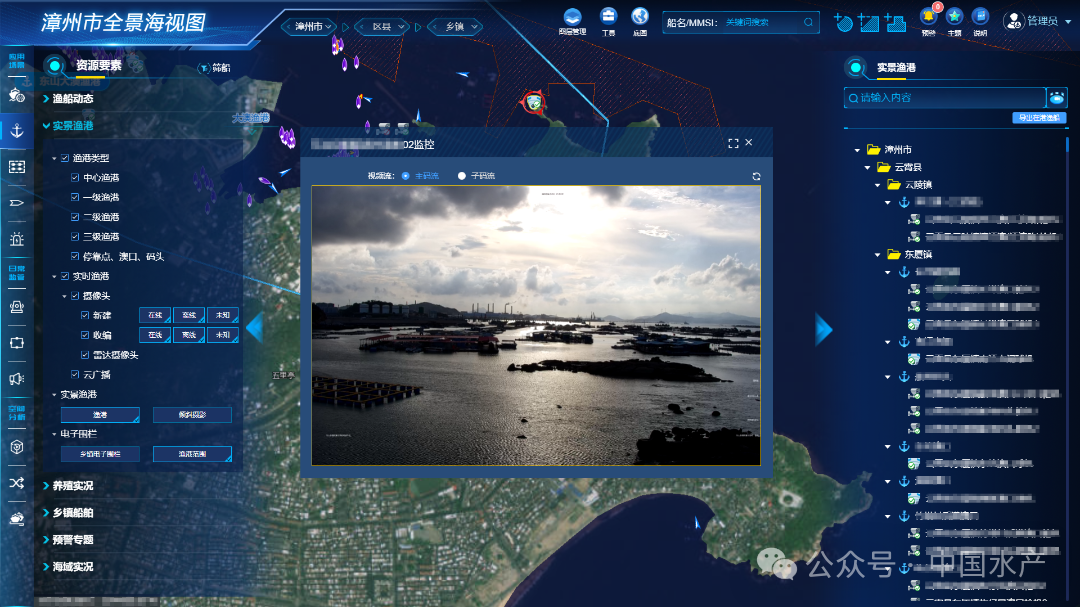Click the right blue arrow to expand panel
Image resolution: width=1080 pixels, height=607 pixels.
[x=824, y=329]
